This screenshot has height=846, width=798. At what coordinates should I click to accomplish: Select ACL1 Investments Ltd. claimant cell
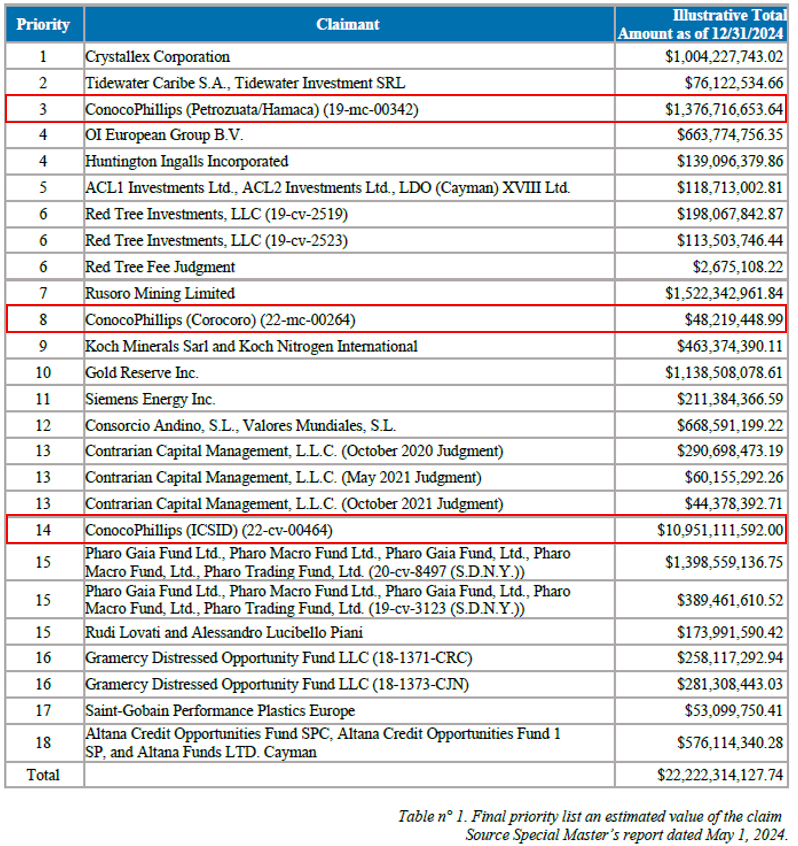tap(349, 188)
